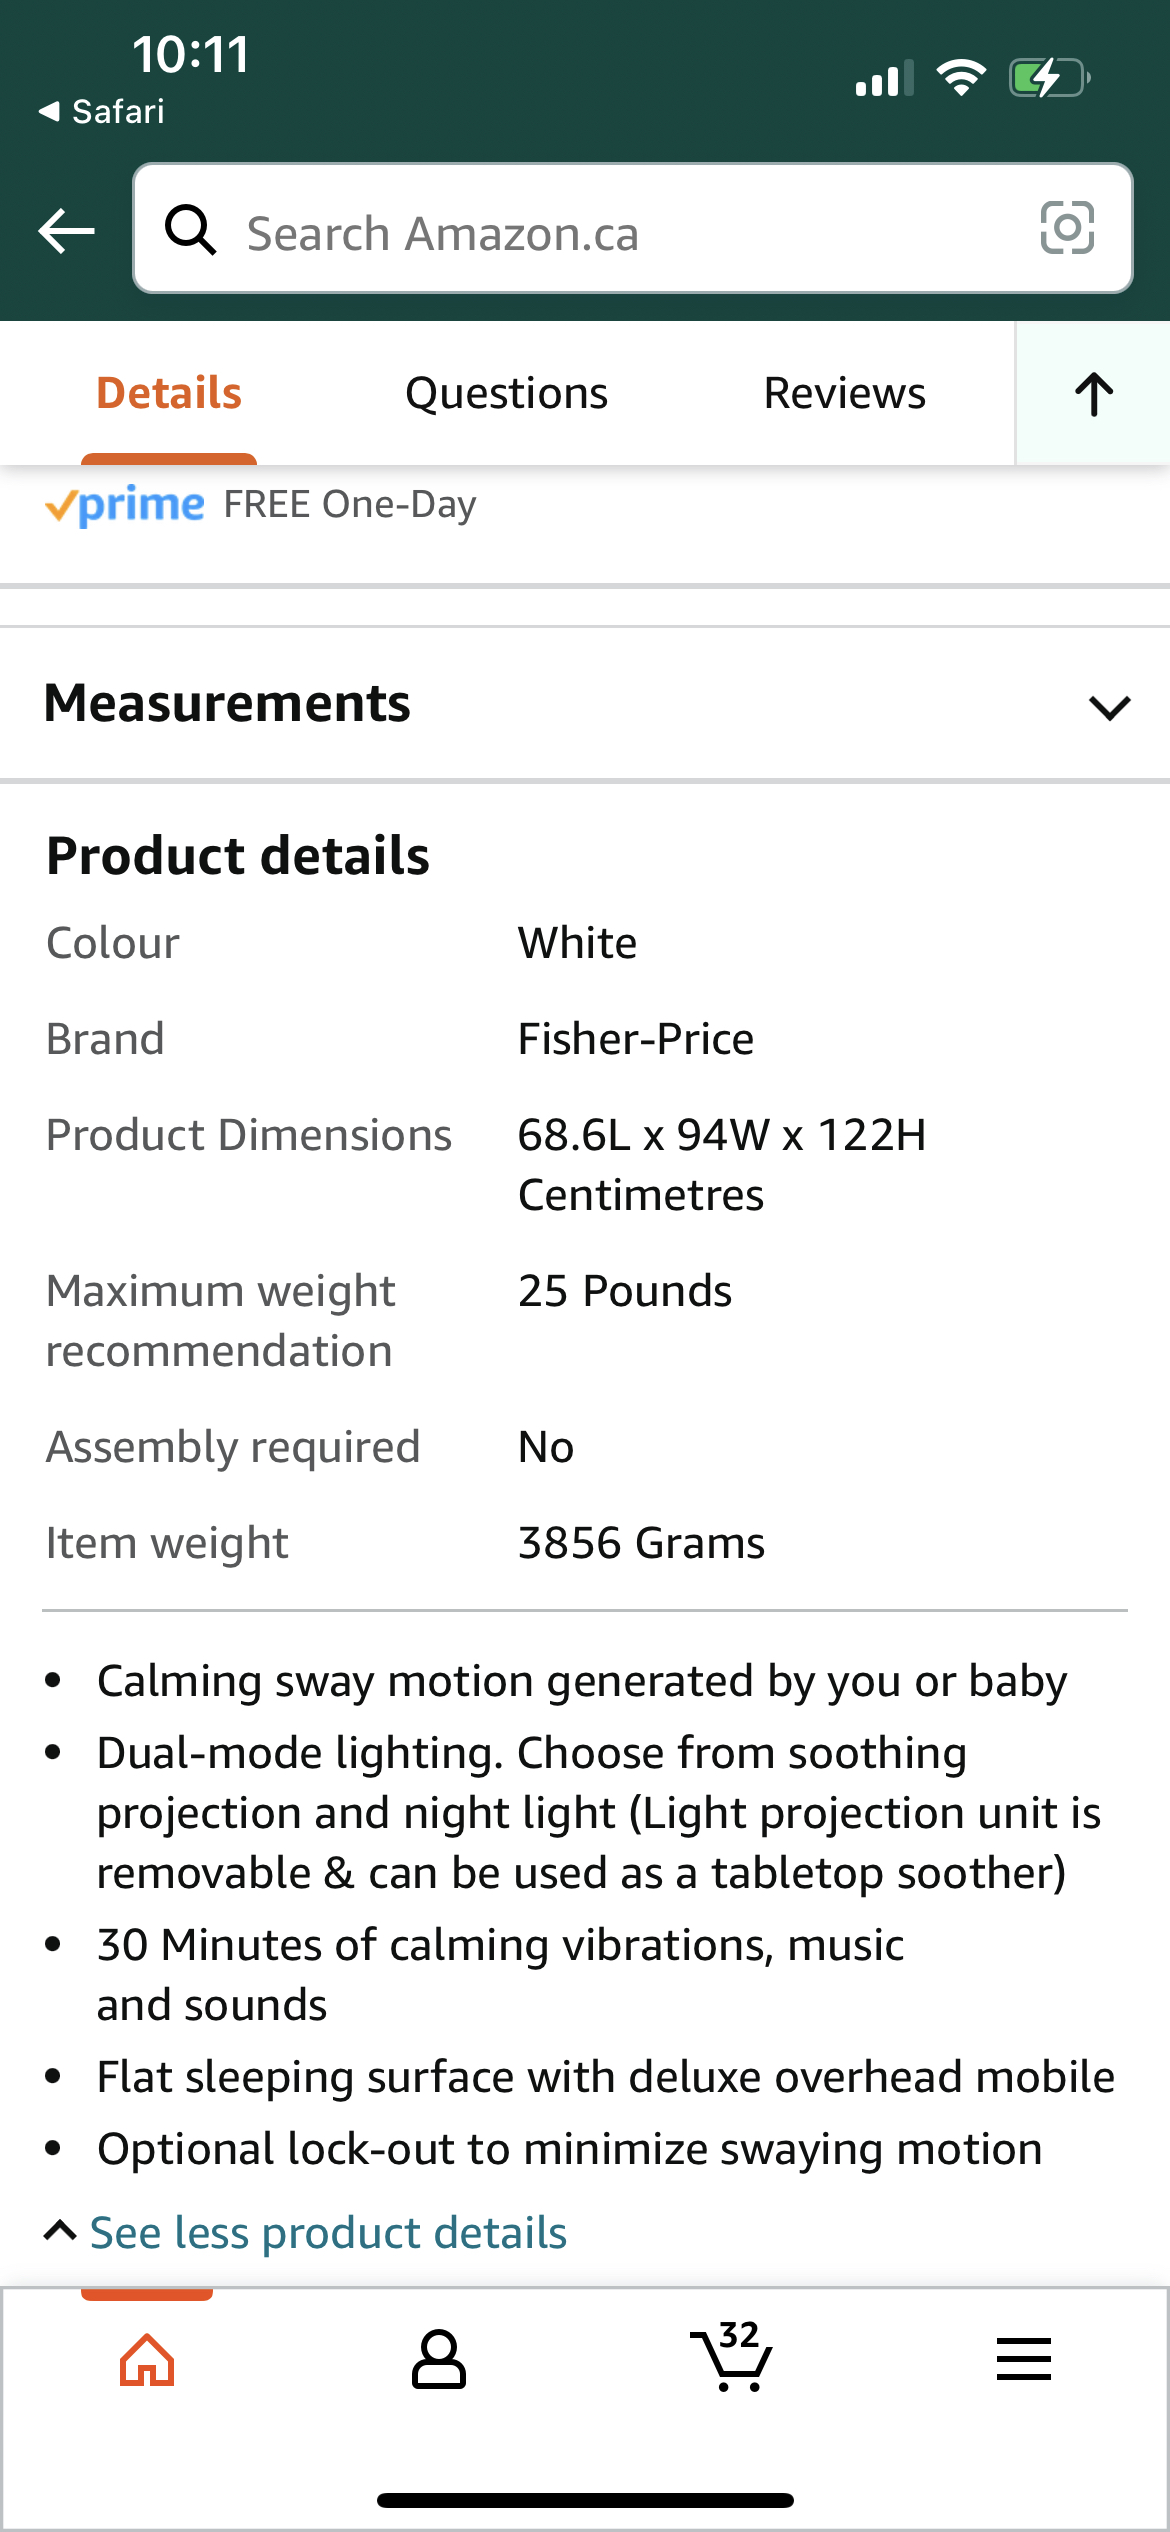Image resolution: width=1170 pixels, height=2532 pixels.
Task: Expand the Measurements section chevron
Action: (x=1109, y=707)
